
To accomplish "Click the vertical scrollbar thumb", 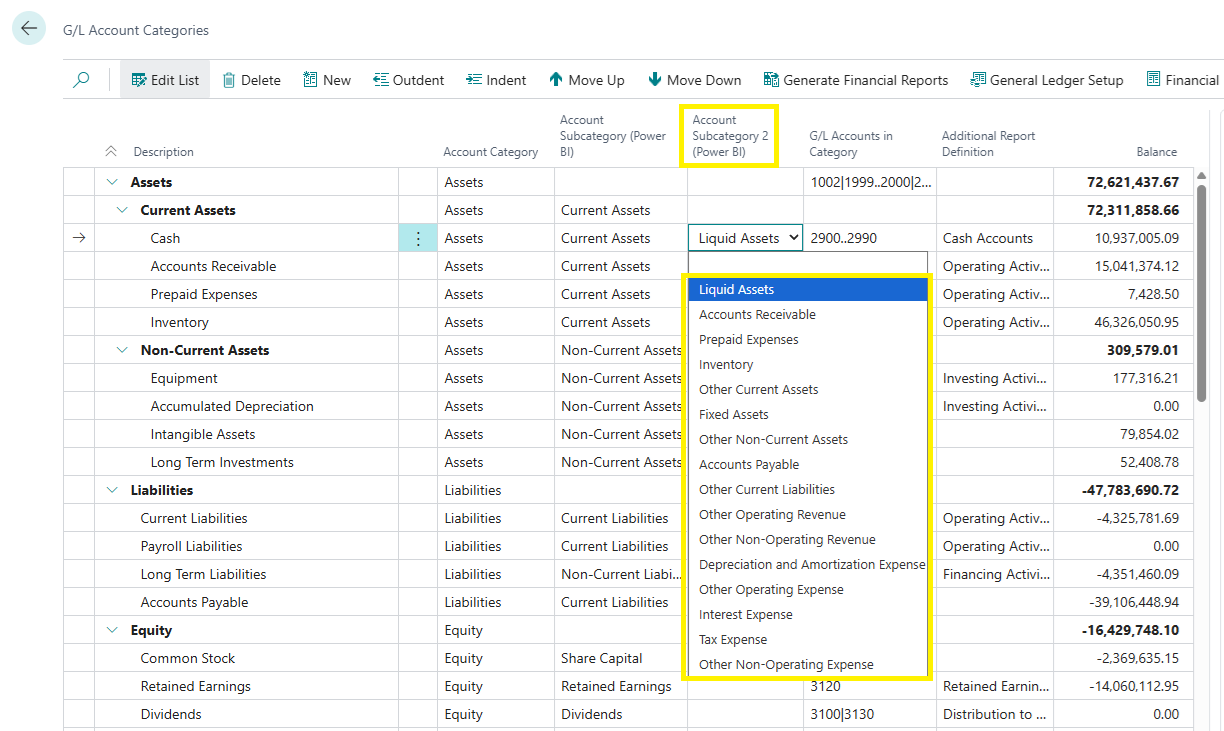I will [1201, 290].
